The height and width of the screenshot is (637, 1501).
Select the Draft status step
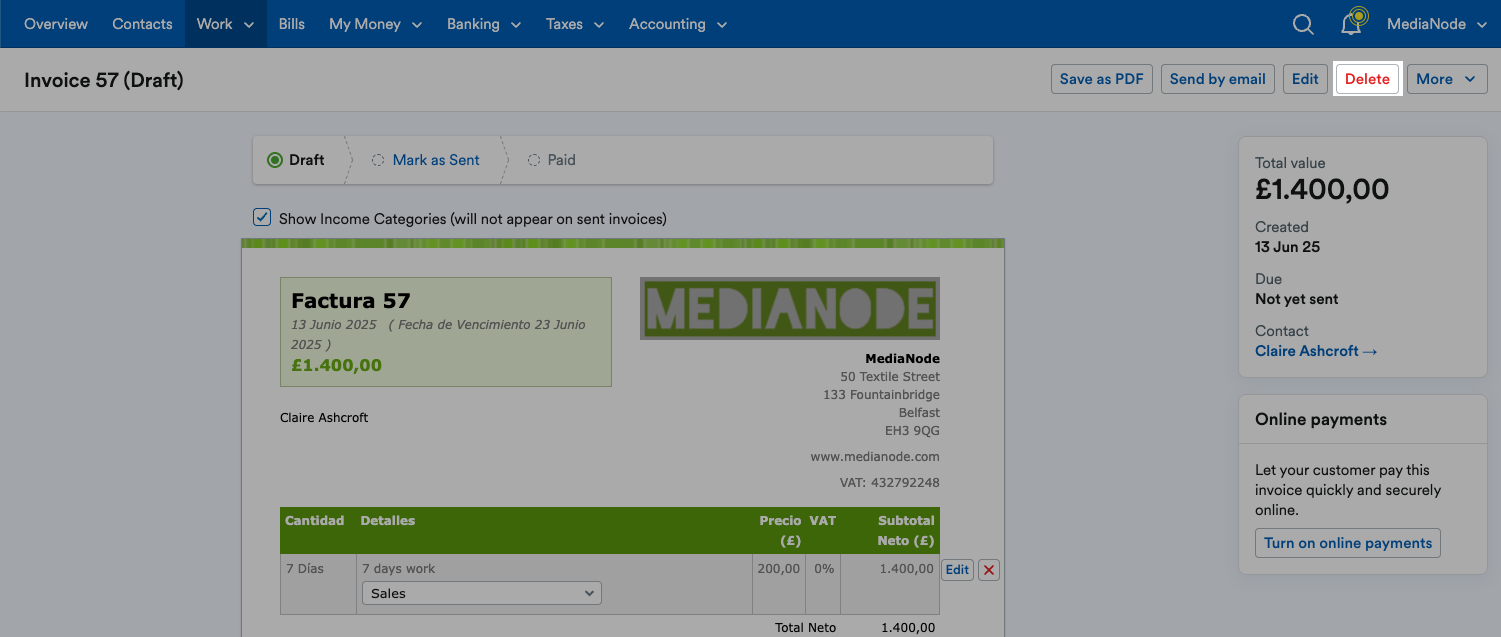click(296, 160)
